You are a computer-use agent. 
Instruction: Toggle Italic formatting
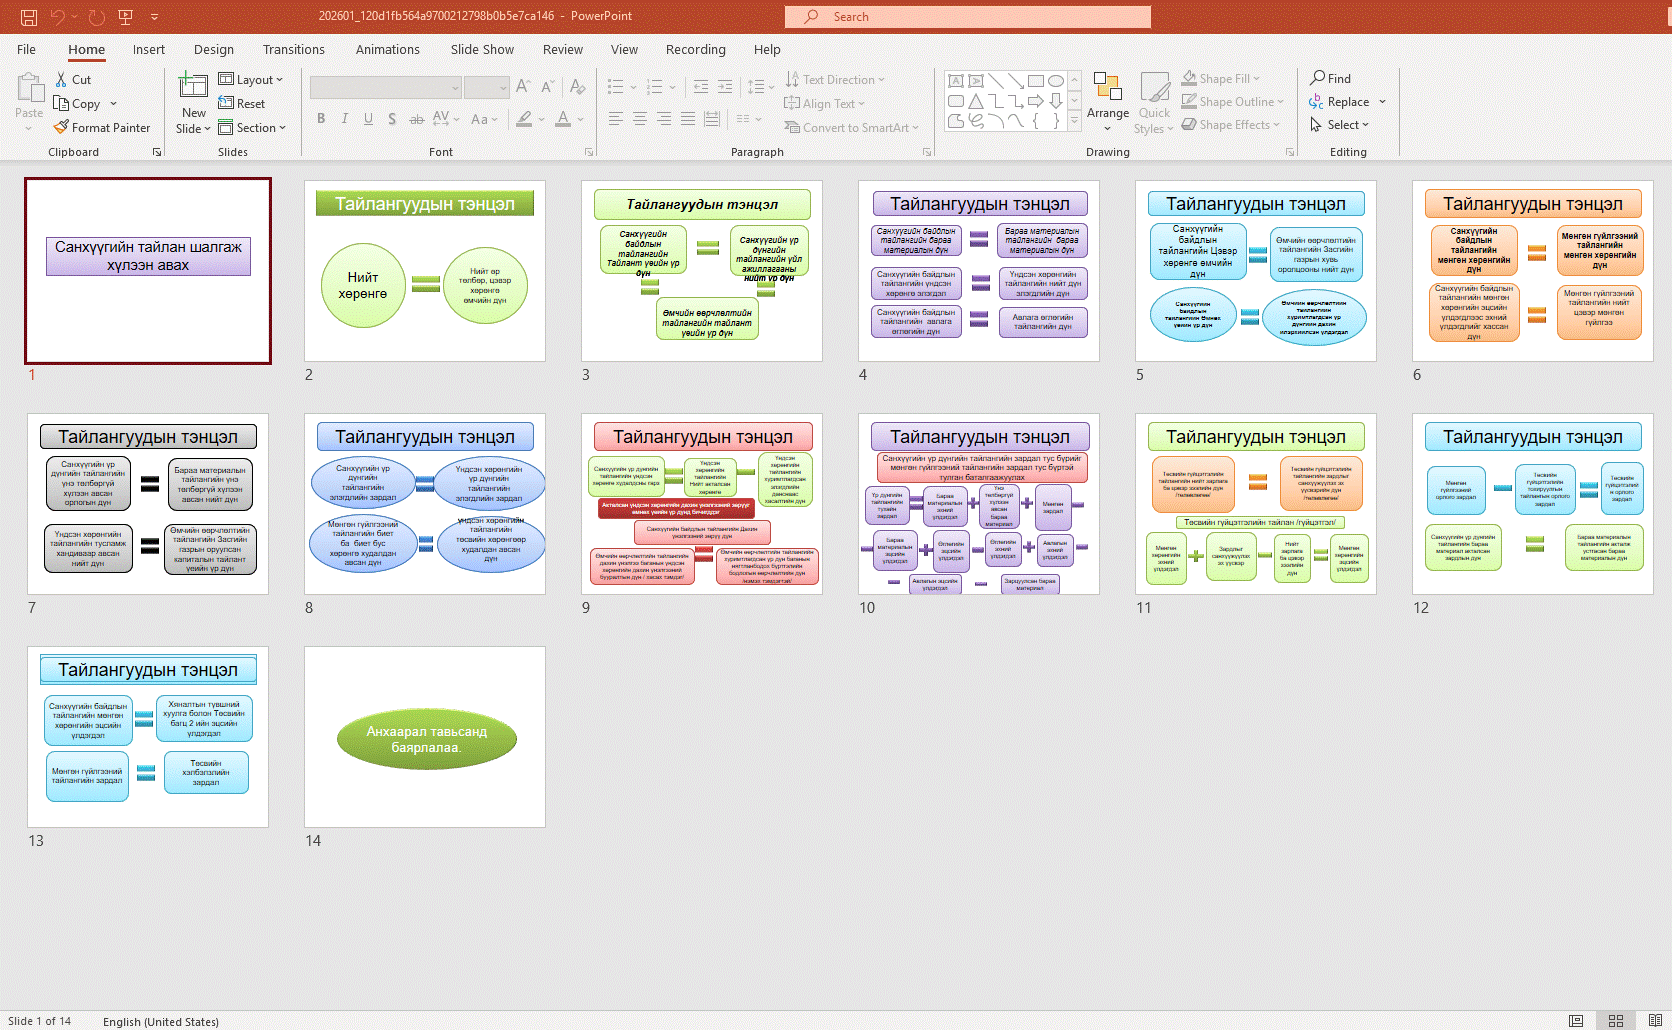[345, 119]
